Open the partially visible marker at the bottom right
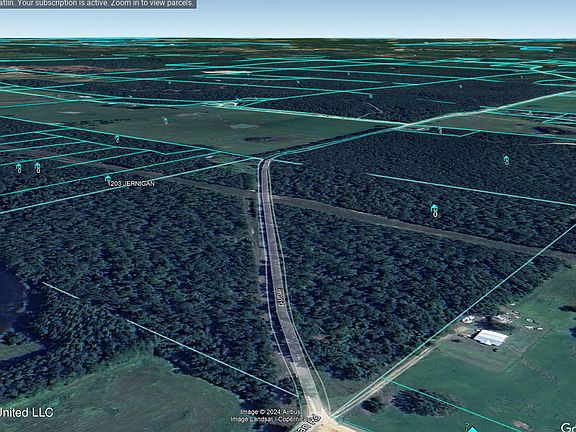Screen dimensions: 576x432 tap(472, 428)
